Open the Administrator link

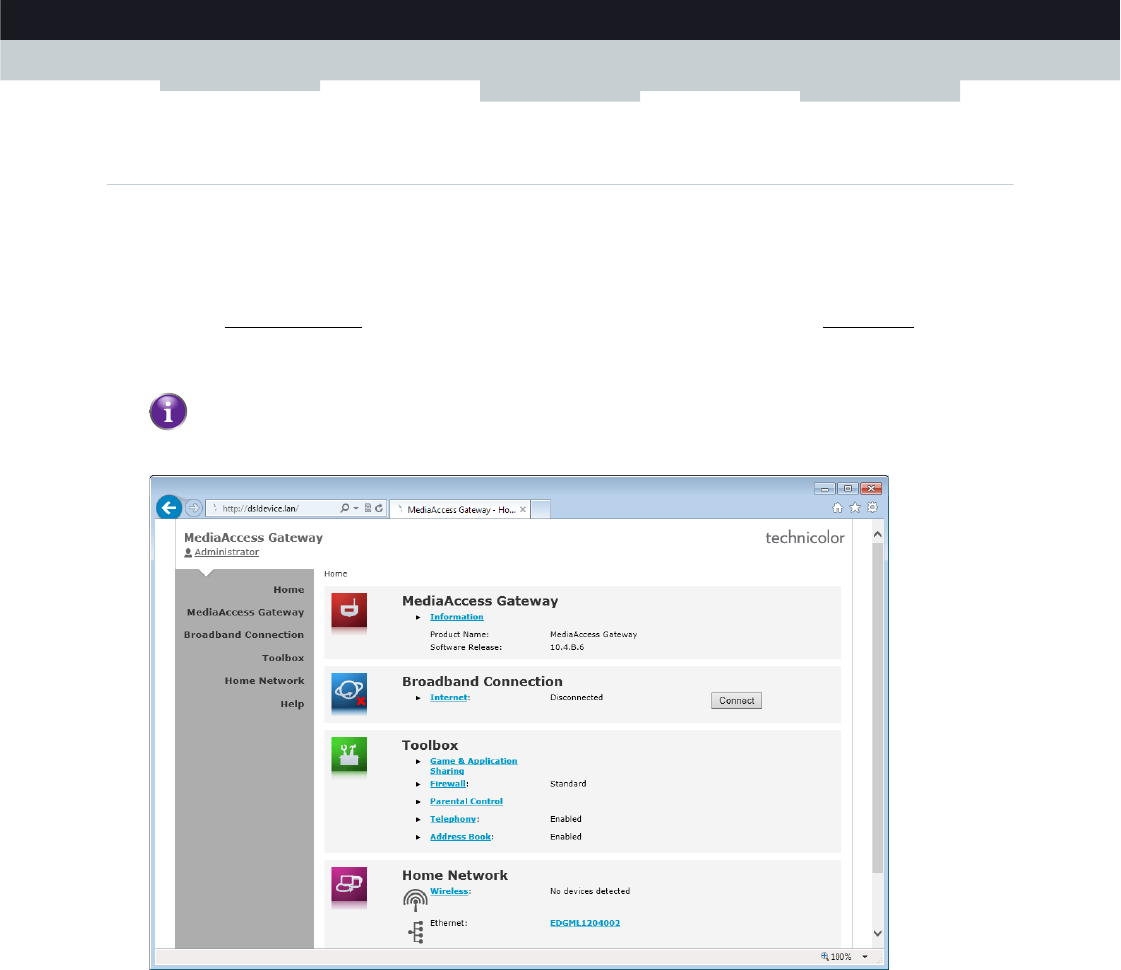tap(227, 553)
